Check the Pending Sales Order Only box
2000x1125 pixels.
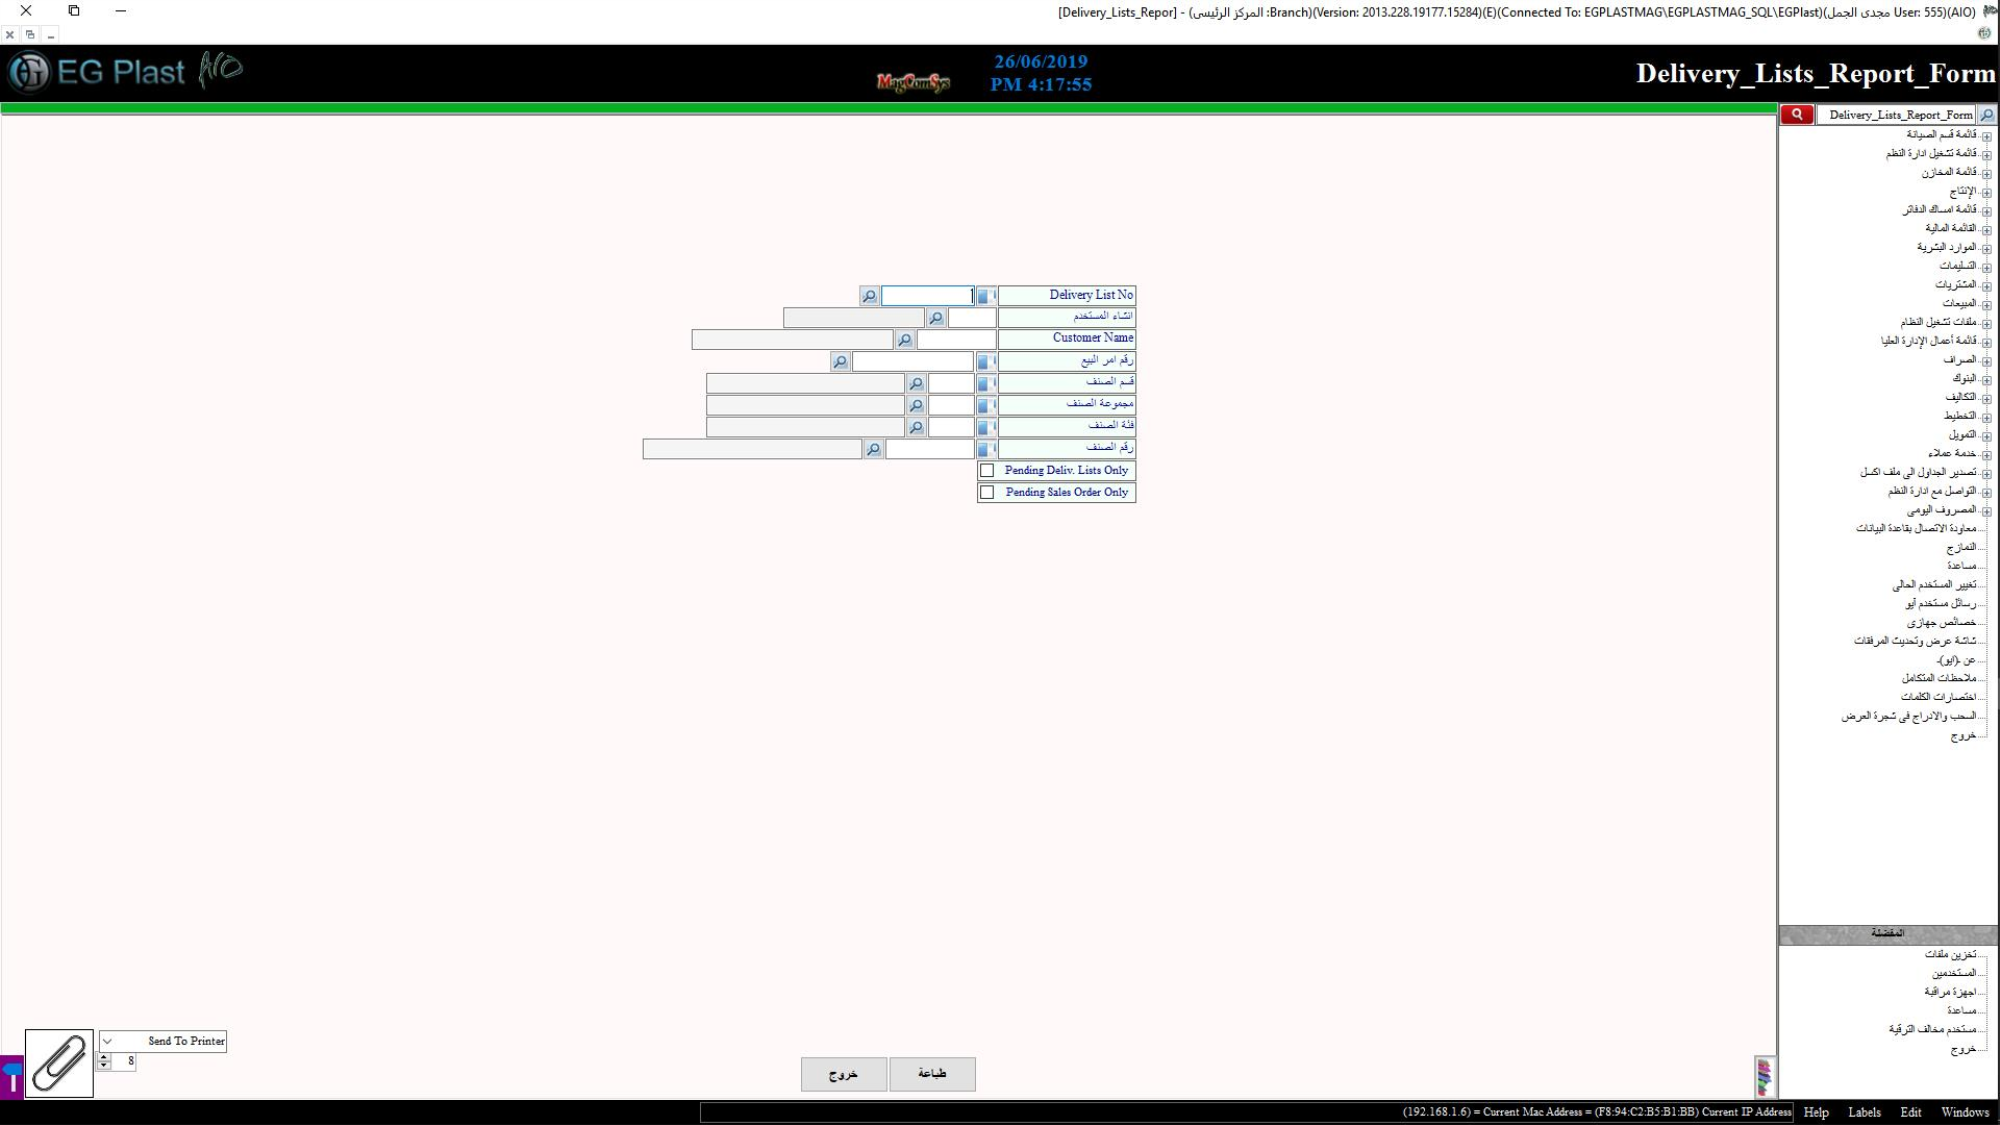987,493
